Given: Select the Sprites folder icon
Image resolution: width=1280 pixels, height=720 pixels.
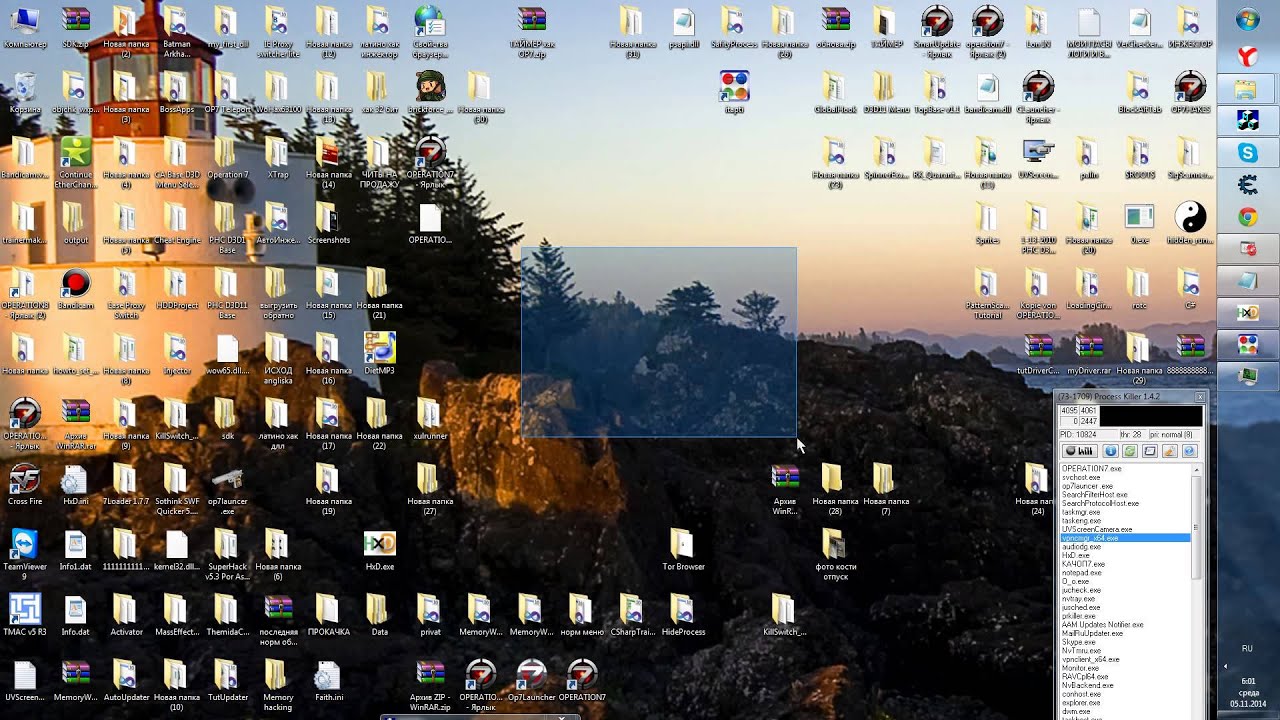Looking at the screenshot, I should pyautogui.click(x=987, y=222).
